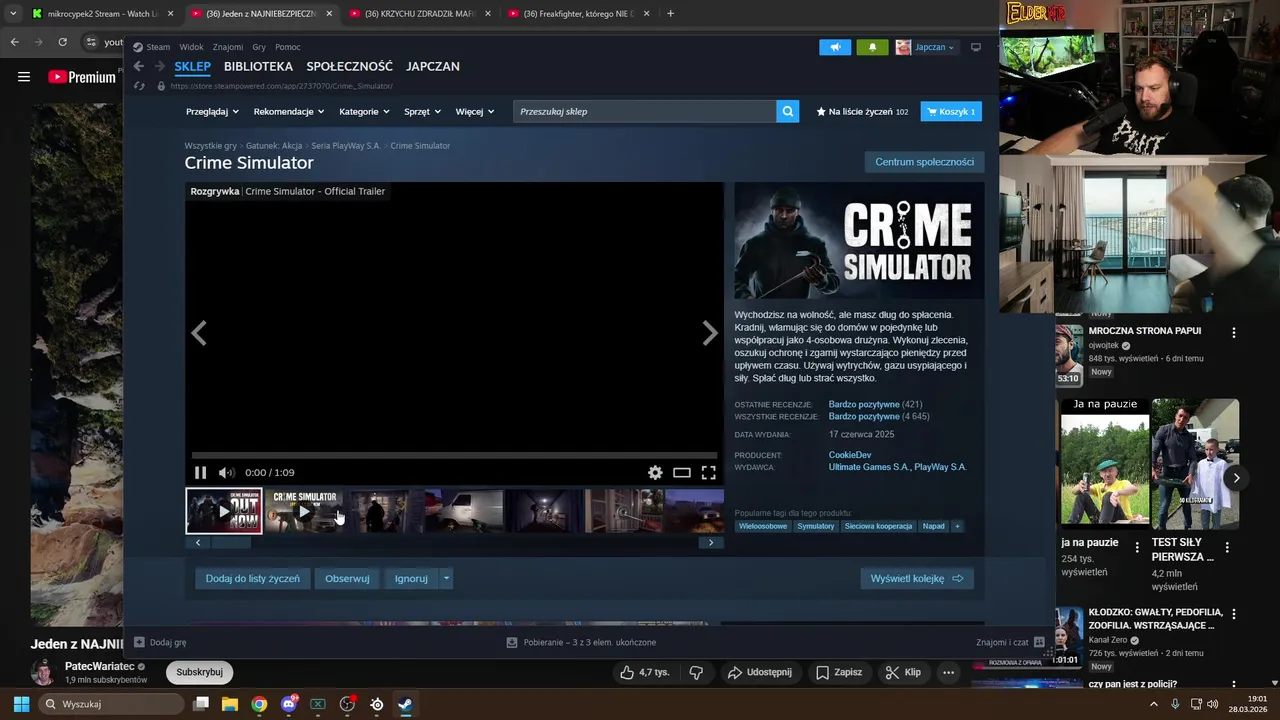
Task: Open File Explorer in the taskbar
Action: [x=230, y=704]
